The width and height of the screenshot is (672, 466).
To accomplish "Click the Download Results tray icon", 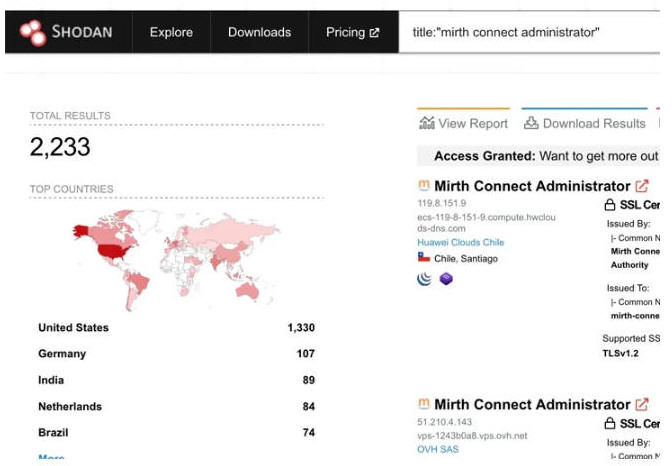I will click(531, 123).
